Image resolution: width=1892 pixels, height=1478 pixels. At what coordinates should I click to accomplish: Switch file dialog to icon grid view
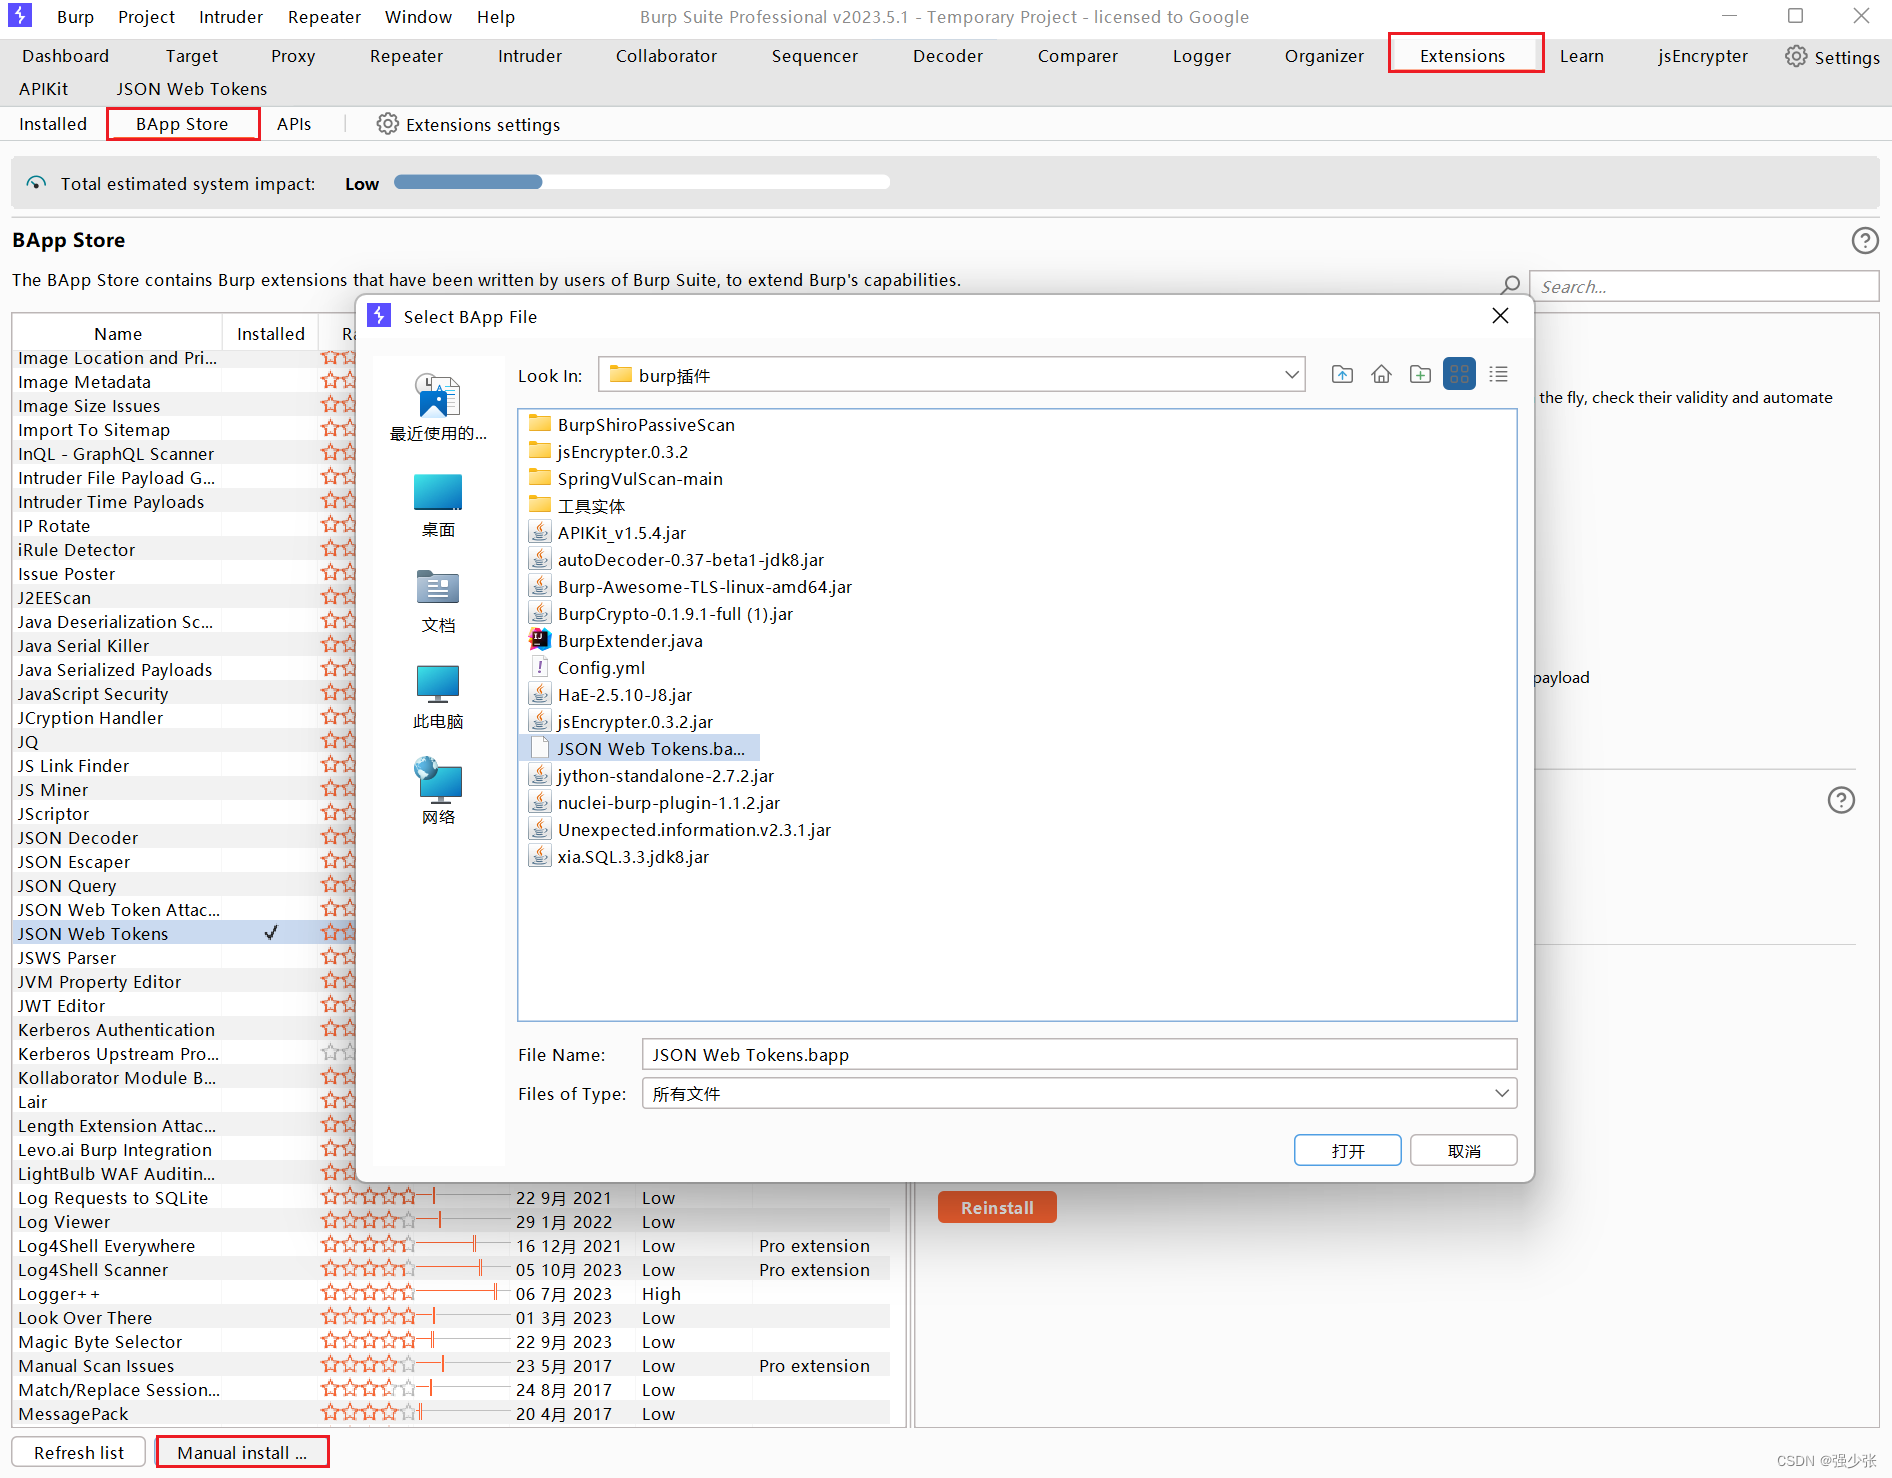[1459, 375]
